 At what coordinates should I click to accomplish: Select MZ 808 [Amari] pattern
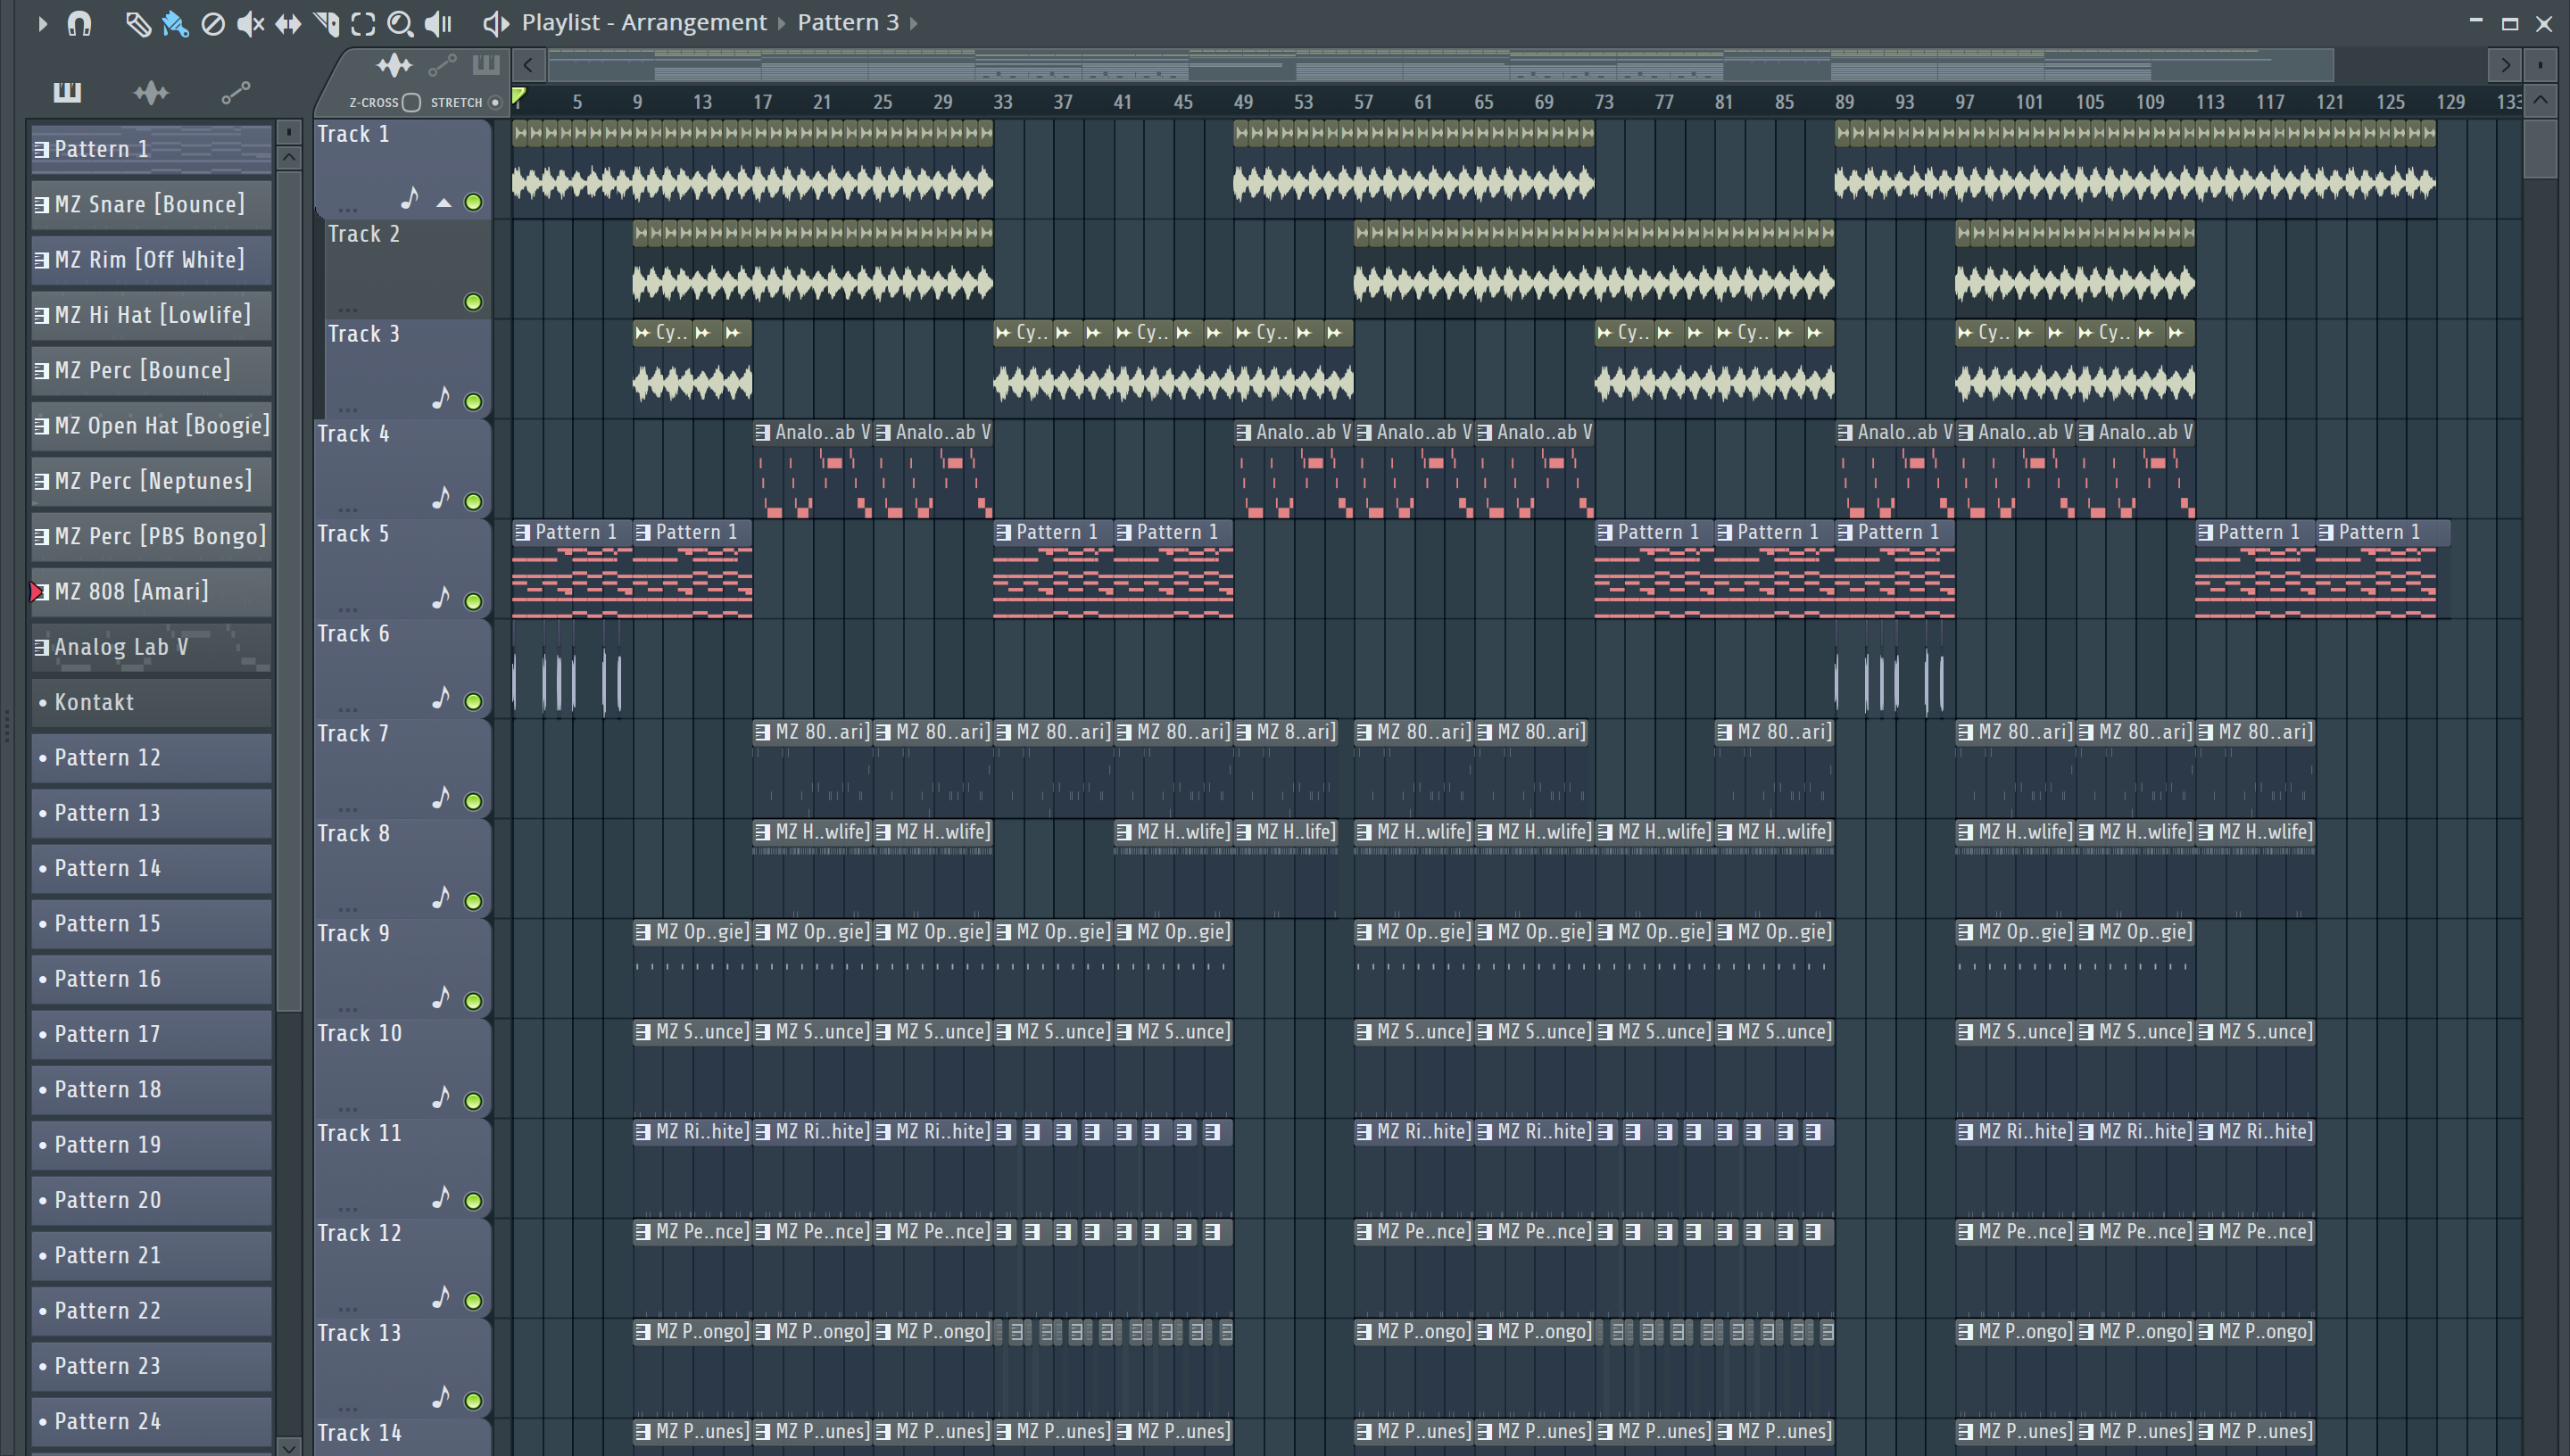(151, 592)
